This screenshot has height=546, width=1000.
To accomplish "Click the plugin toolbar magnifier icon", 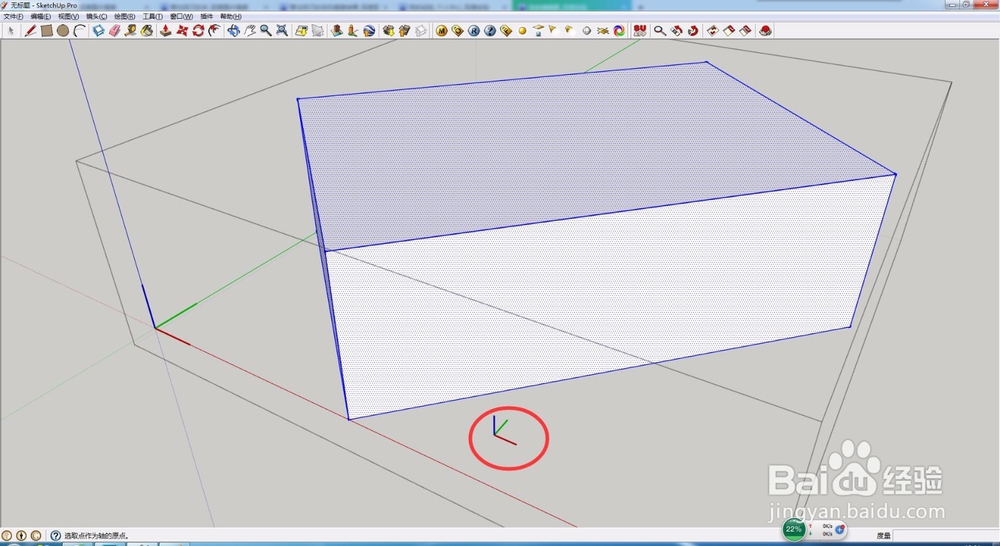I will [660, 31].
